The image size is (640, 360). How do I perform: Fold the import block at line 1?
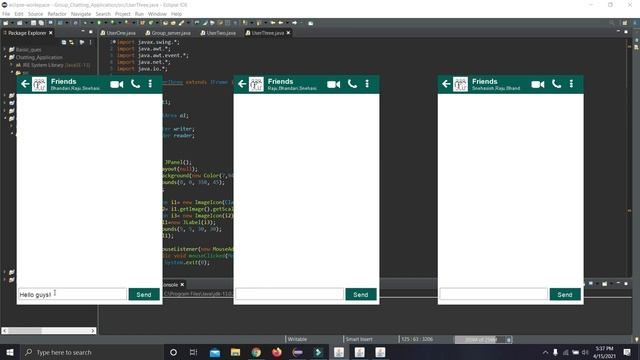coord(114,42)
